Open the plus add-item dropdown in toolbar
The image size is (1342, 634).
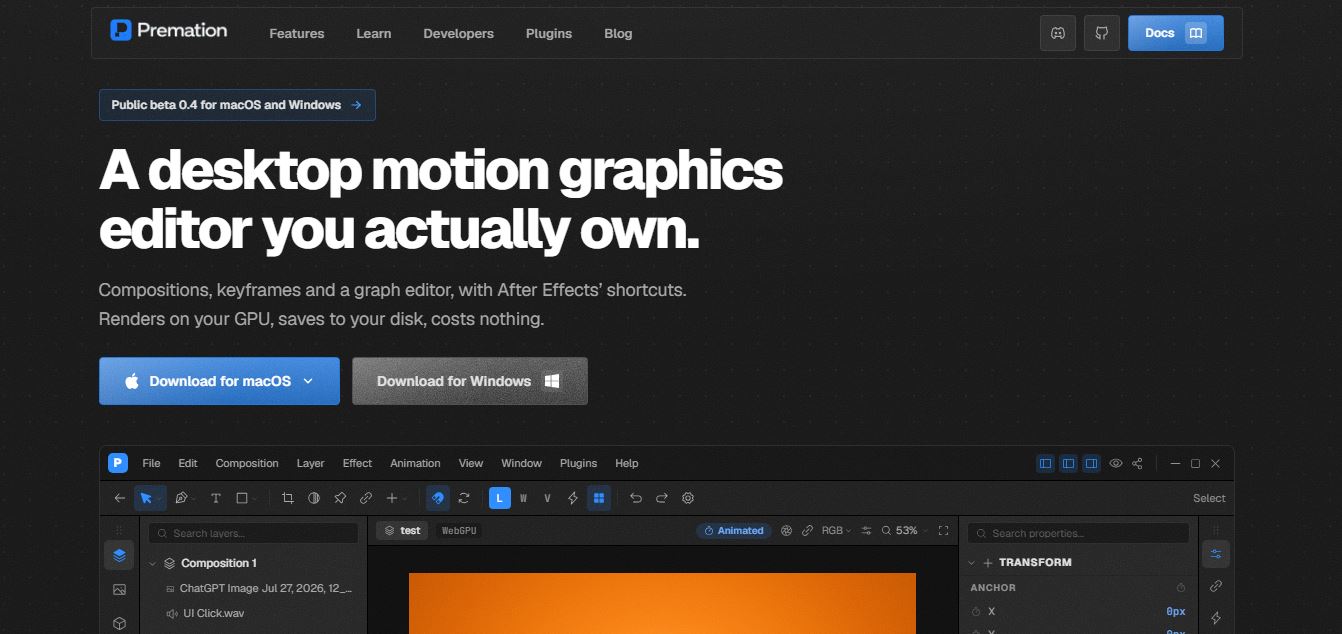396,498
